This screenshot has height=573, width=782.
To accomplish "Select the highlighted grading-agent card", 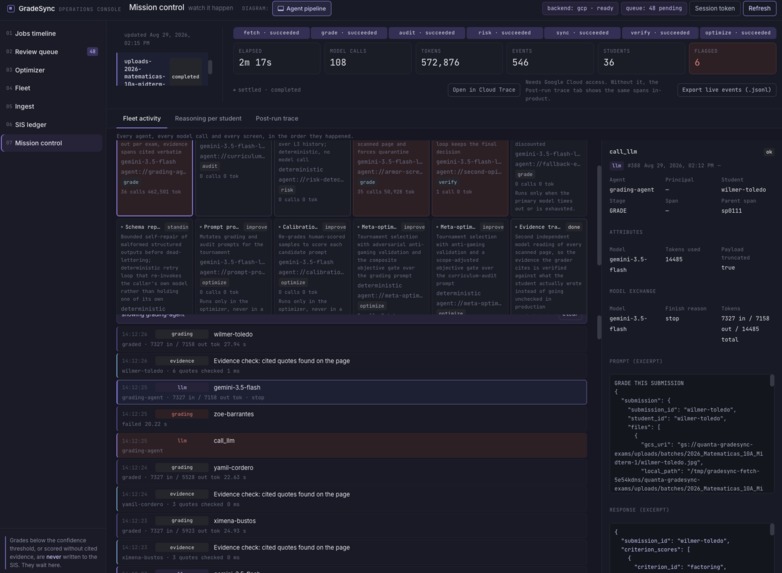I will [155, 178].
